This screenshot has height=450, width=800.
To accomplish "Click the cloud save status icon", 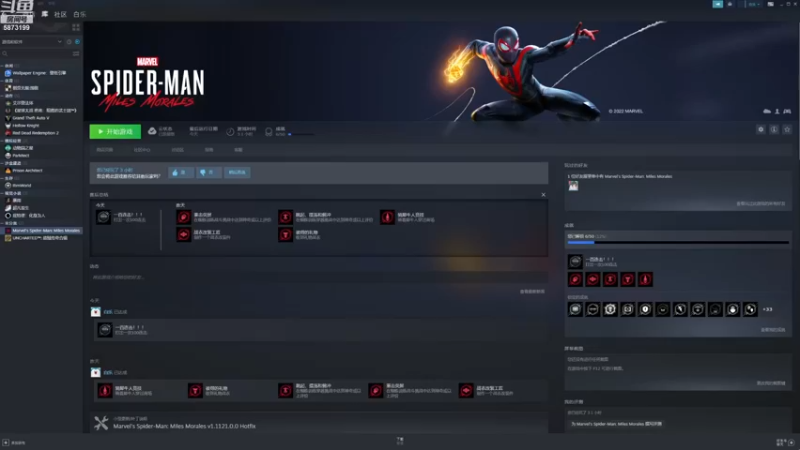I will click(152, 131).
